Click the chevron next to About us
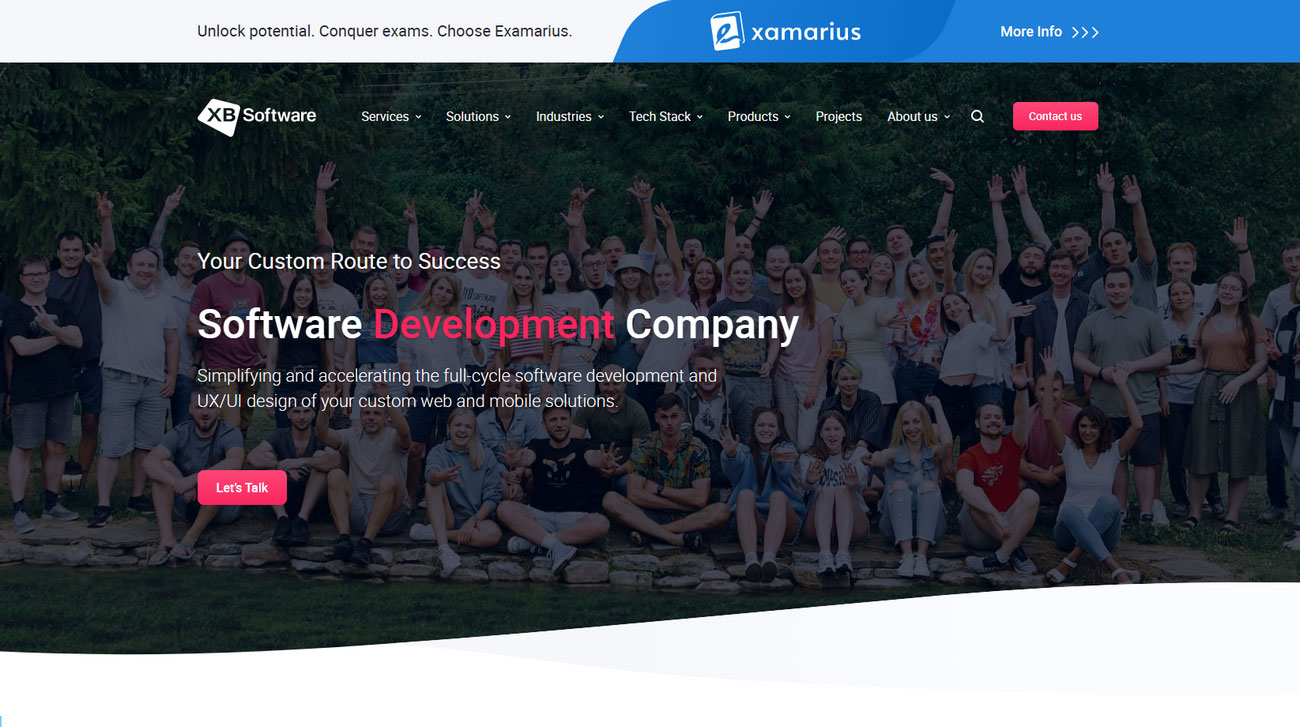 click(947, 117)
